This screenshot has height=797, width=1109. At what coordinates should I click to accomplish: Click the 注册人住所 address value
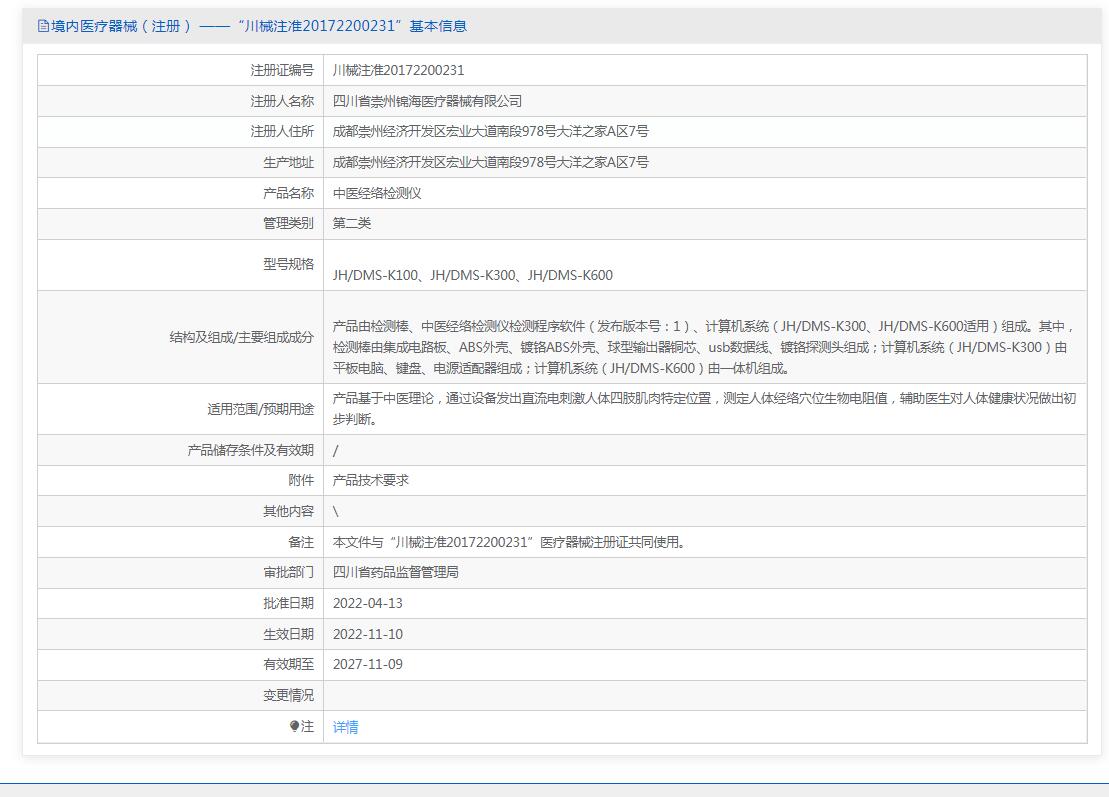click(490, 131)
